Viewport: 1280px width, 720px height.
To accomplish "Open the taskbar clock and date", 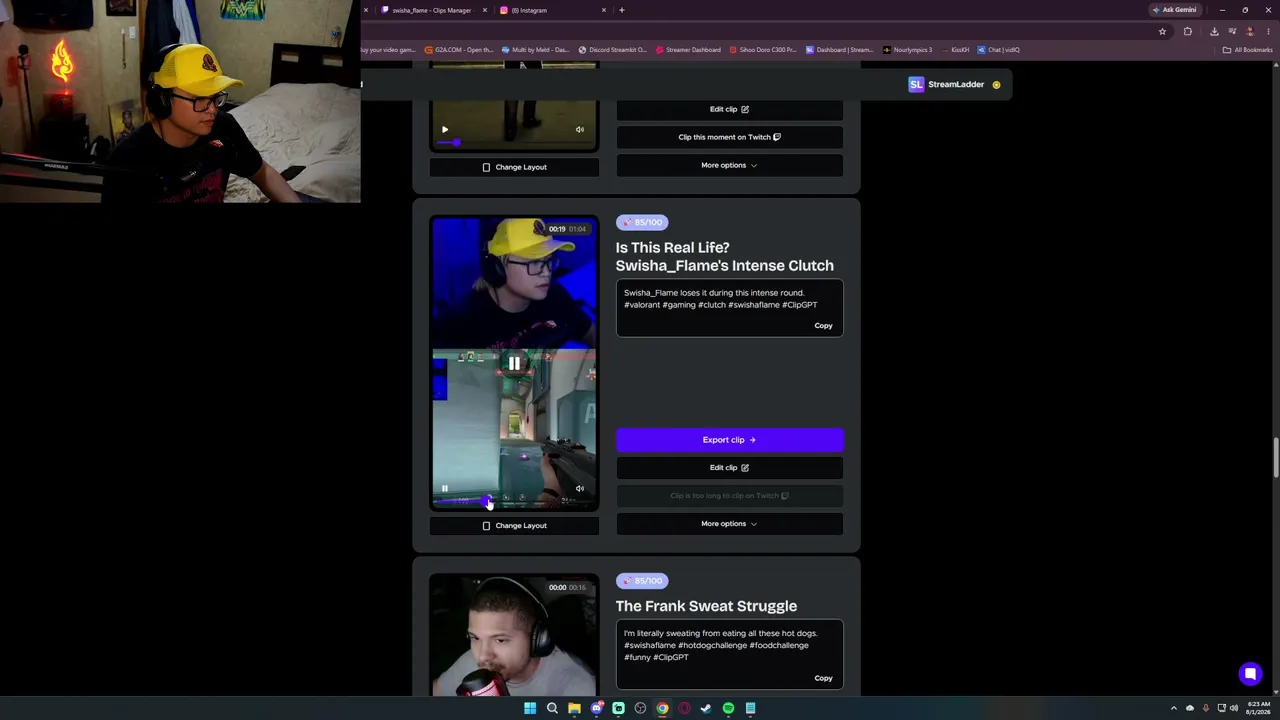I will pyautogui.click(x=1257, y=708).
